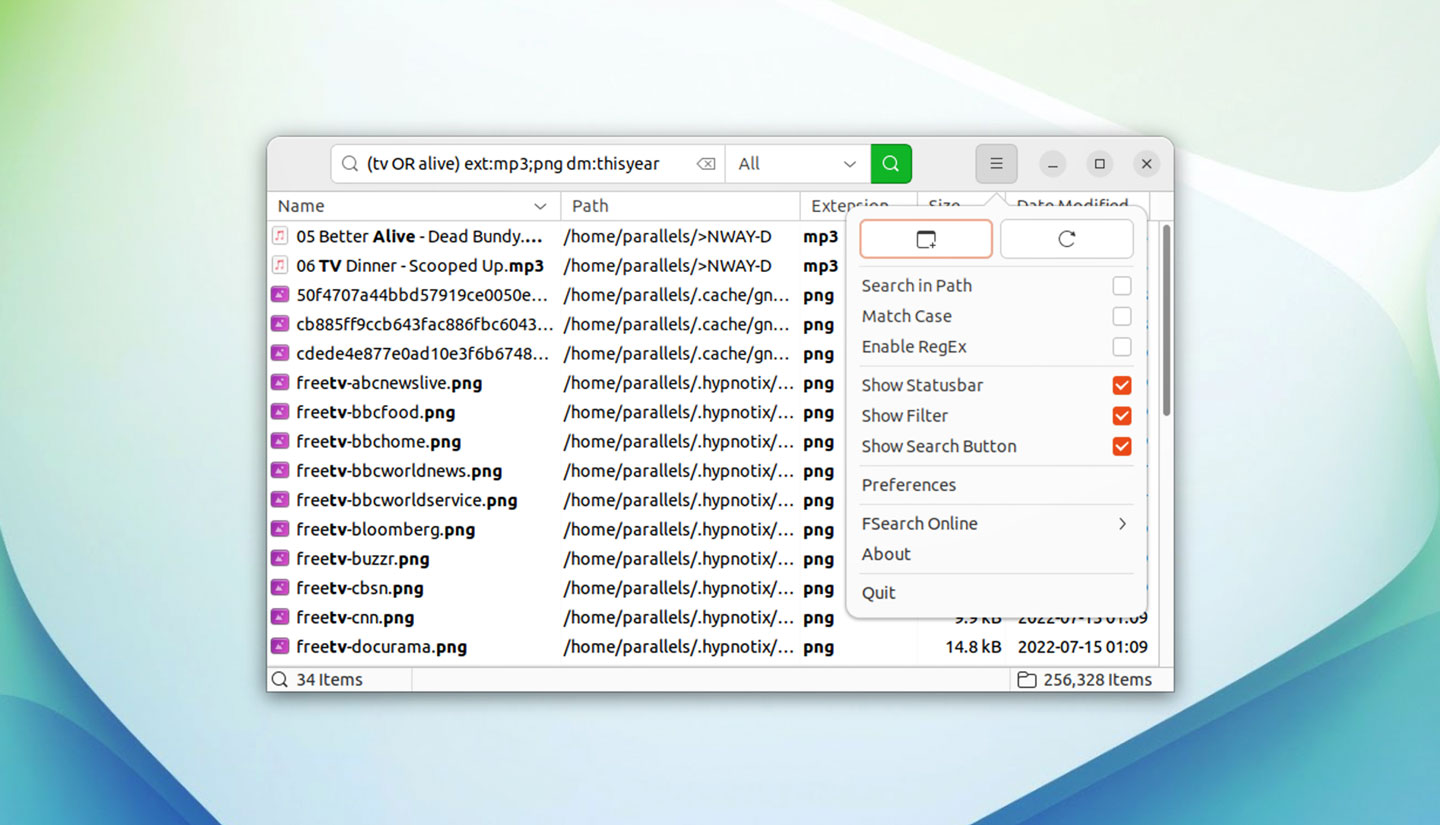
Task: Clear the search text with the backspace icon
Action: (706, 164)
